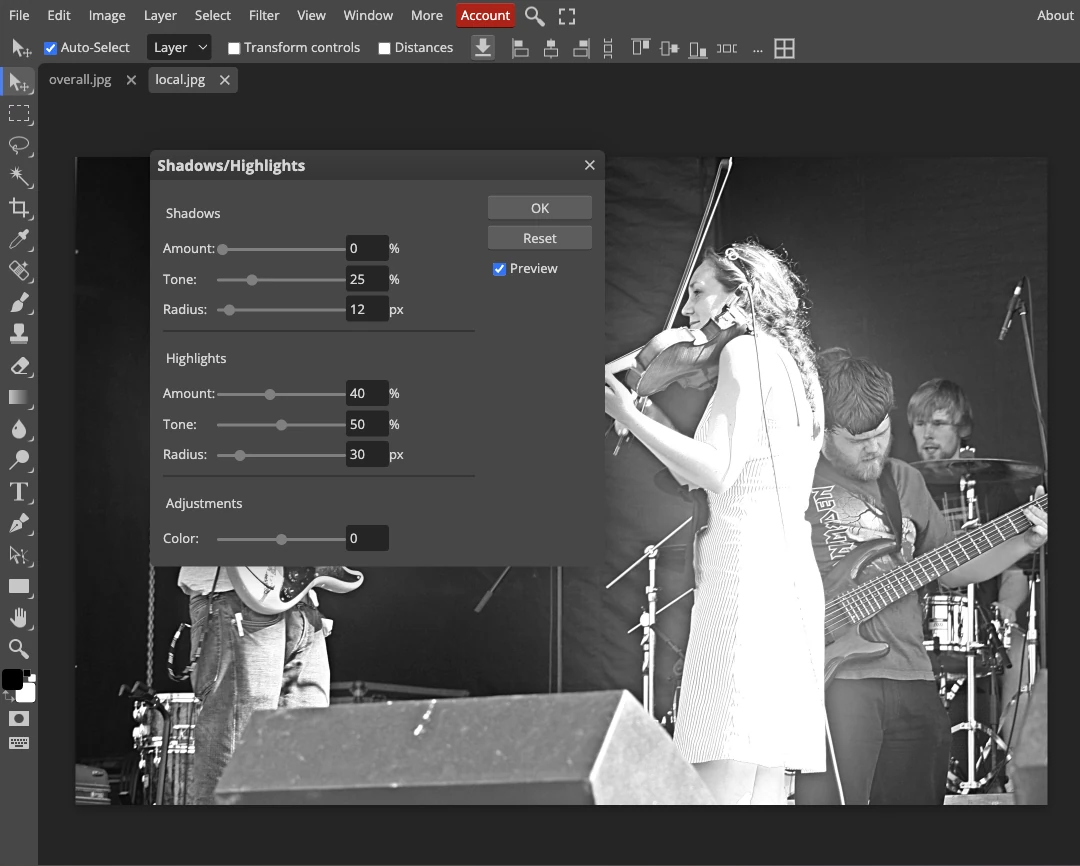Select the Zoom tool in the left toolbar

point(19,649)
